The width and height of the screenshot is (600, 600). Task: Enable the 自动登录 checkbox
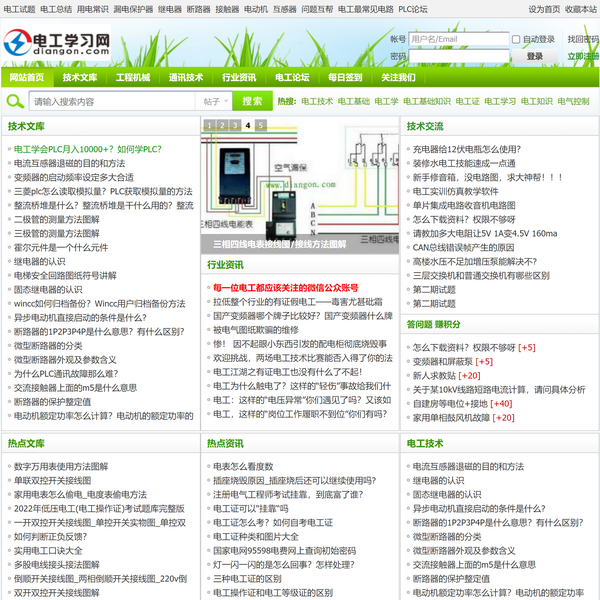coord(516,40)
